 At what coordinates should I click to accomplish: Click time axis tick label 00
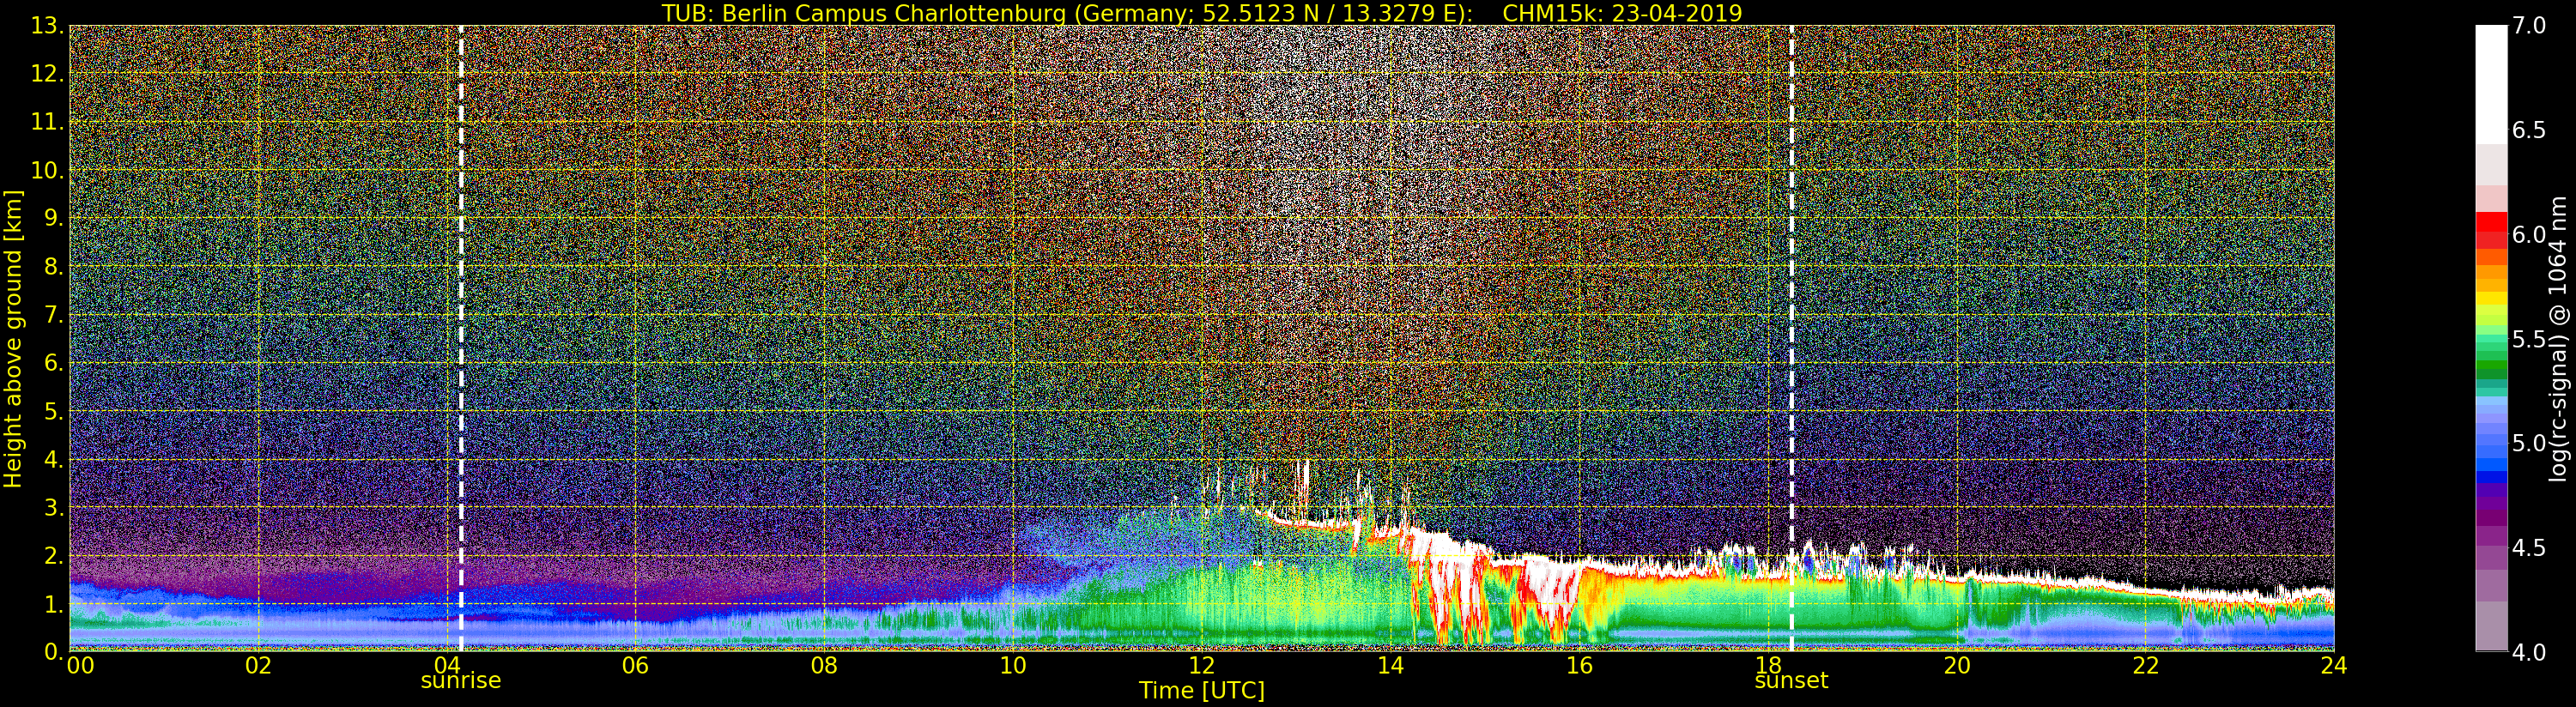80,666
